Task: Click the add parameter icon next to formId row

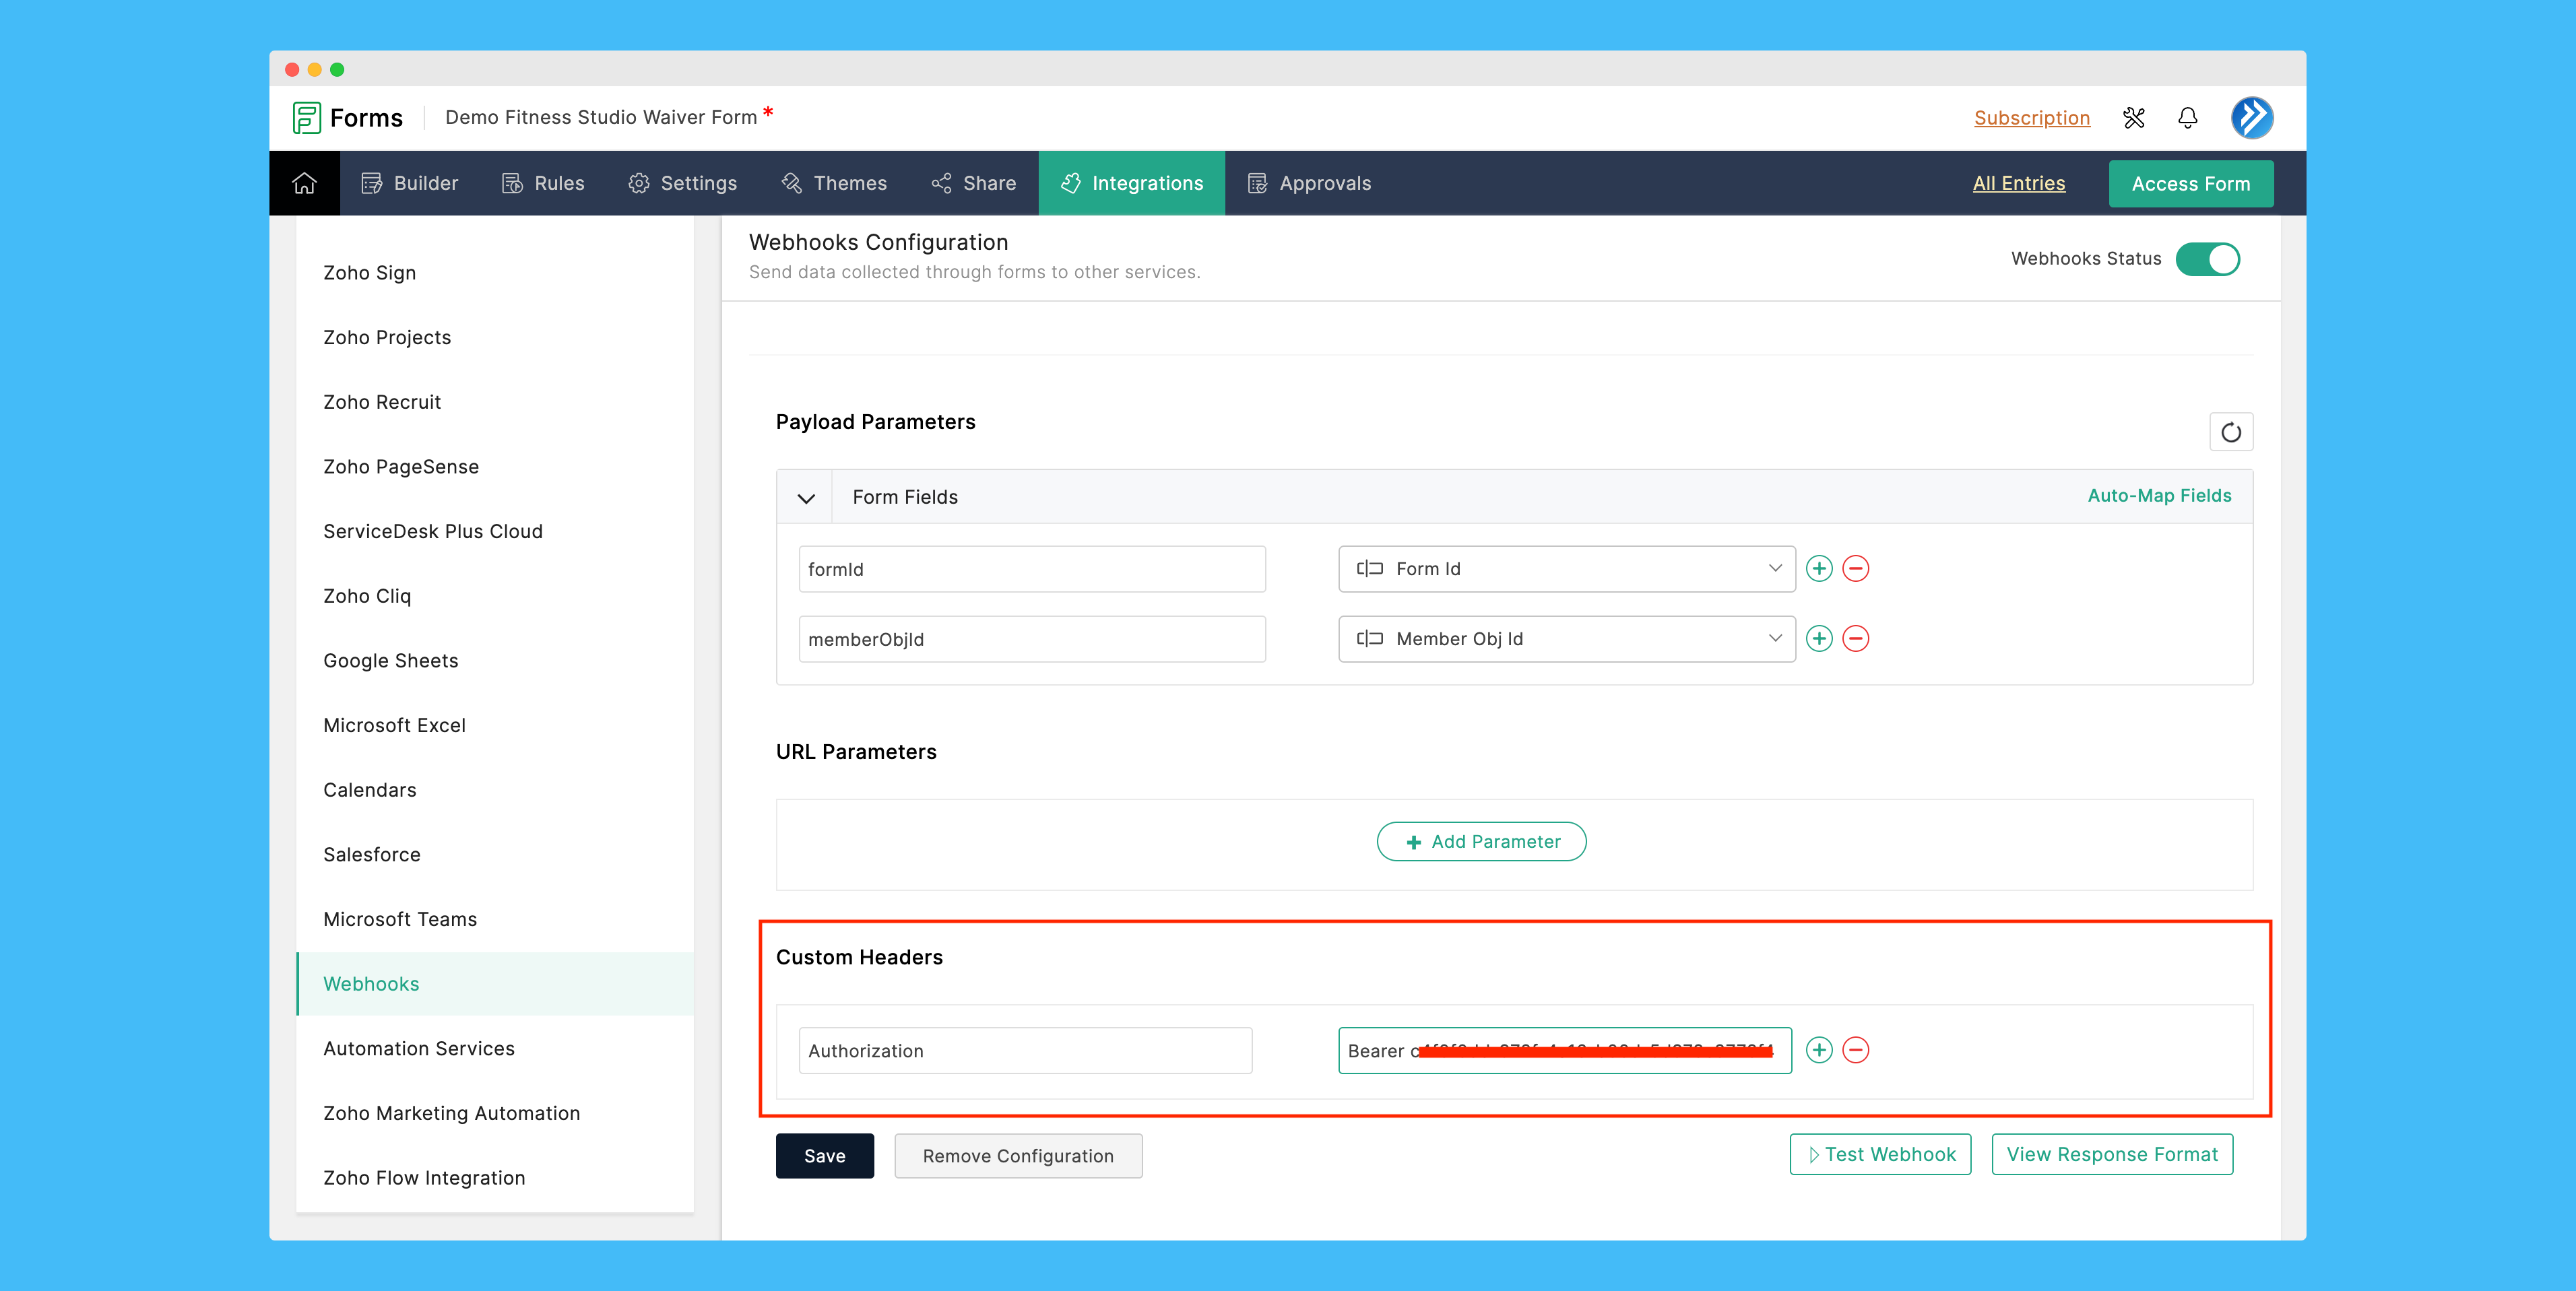Action: point(1818,568)
